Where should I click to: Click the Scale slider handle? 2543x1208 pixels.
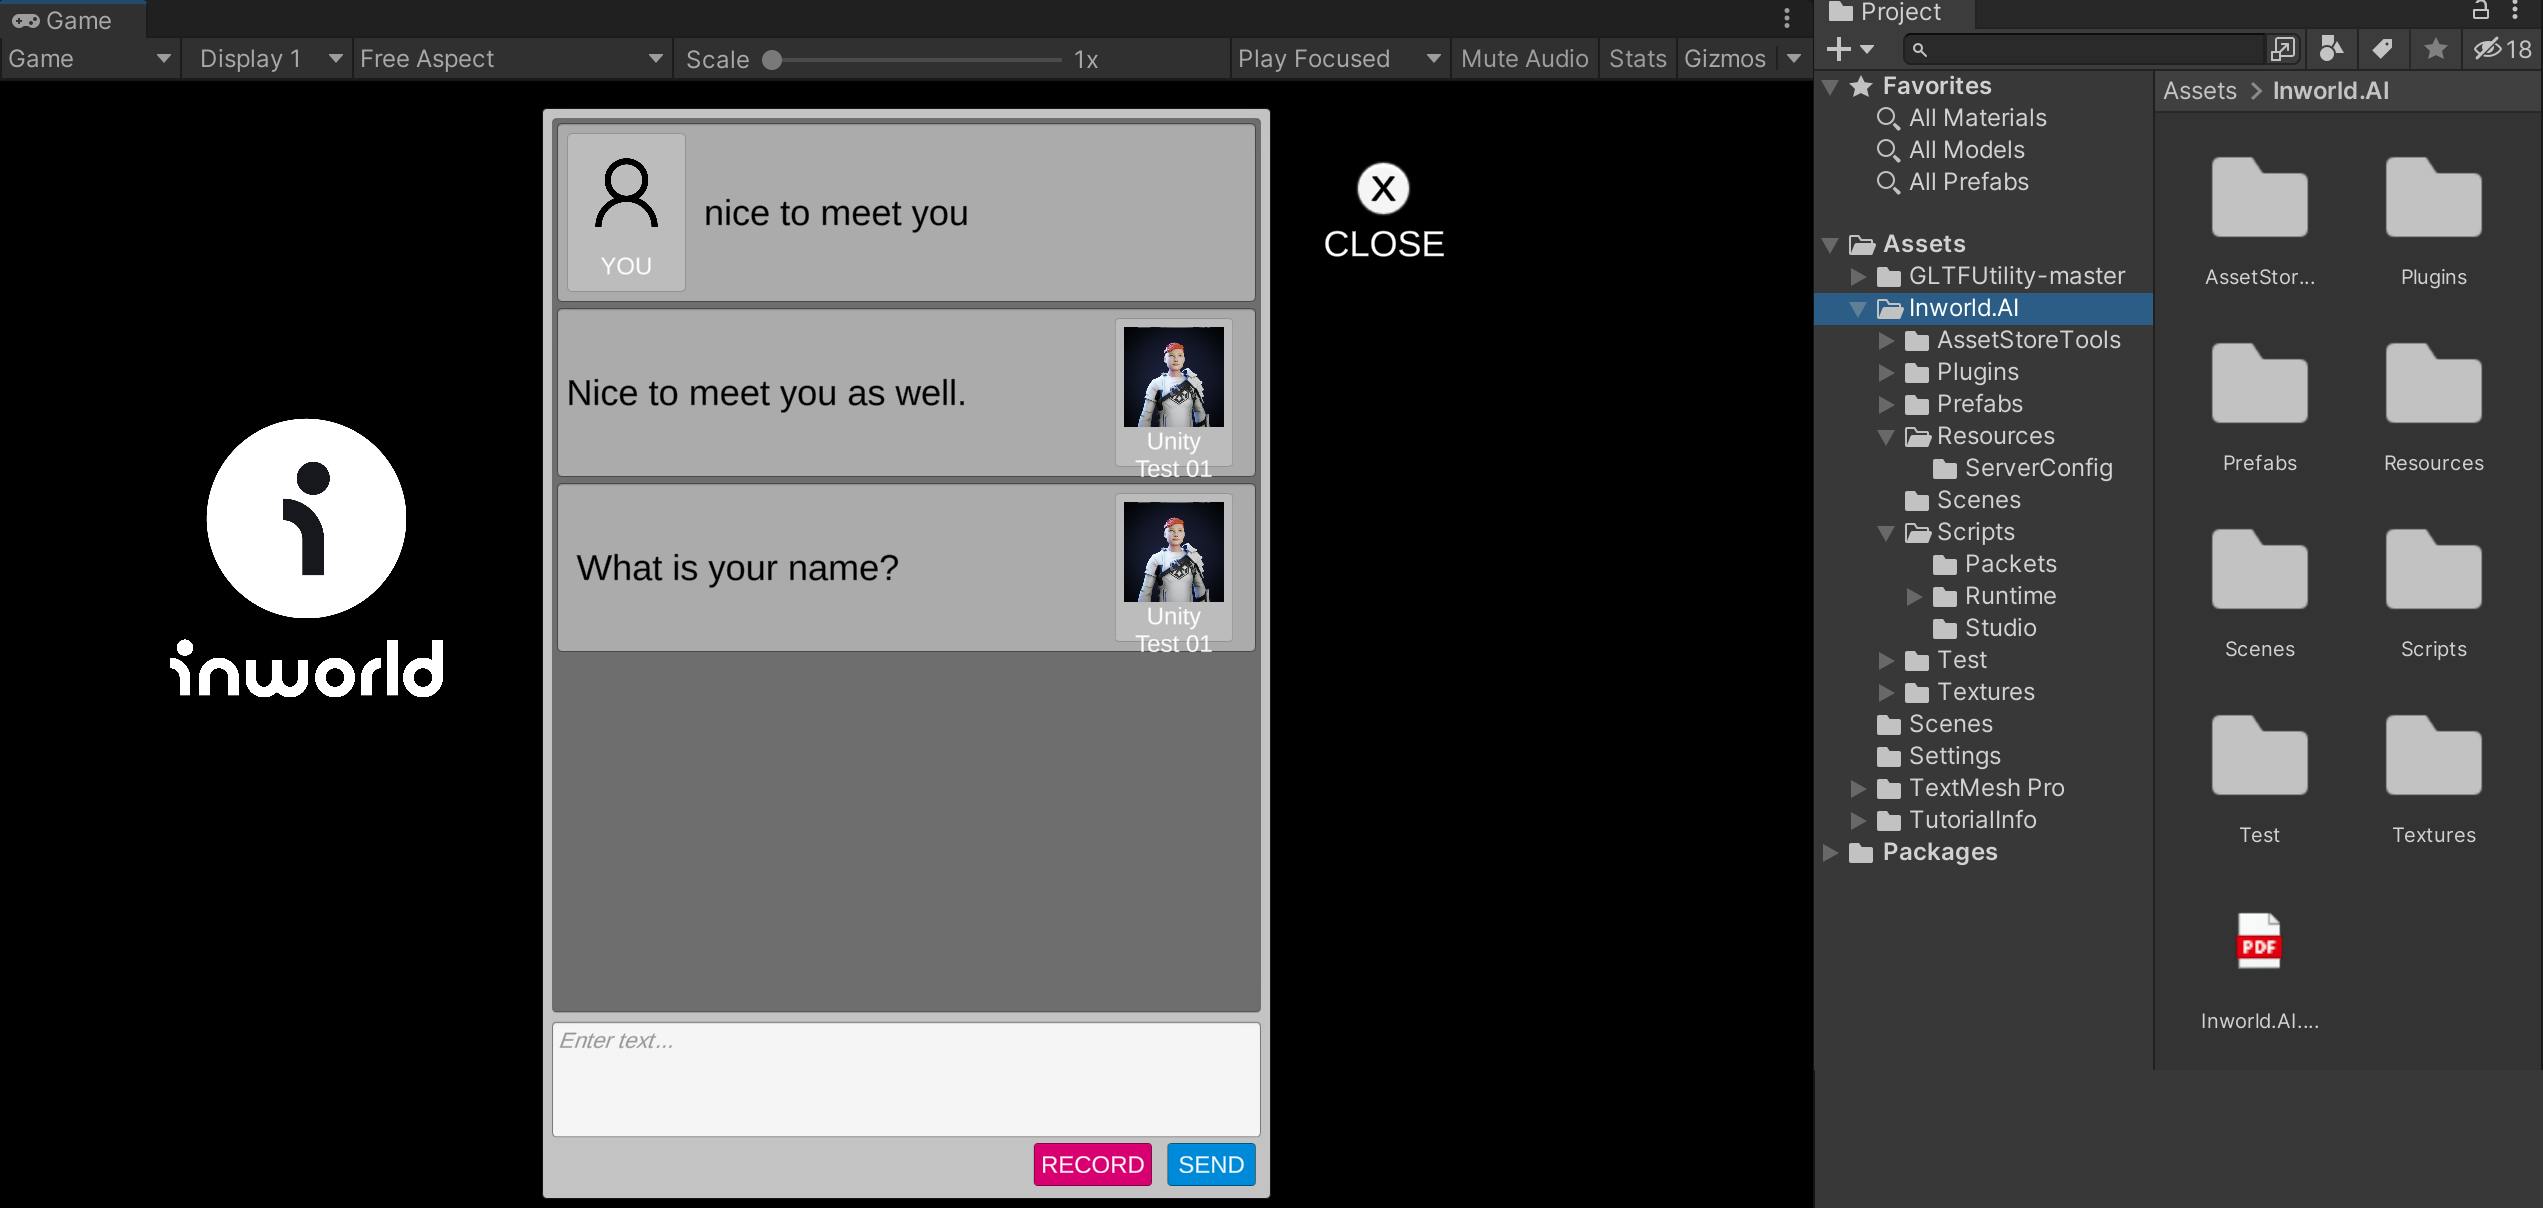coord(772,60)
